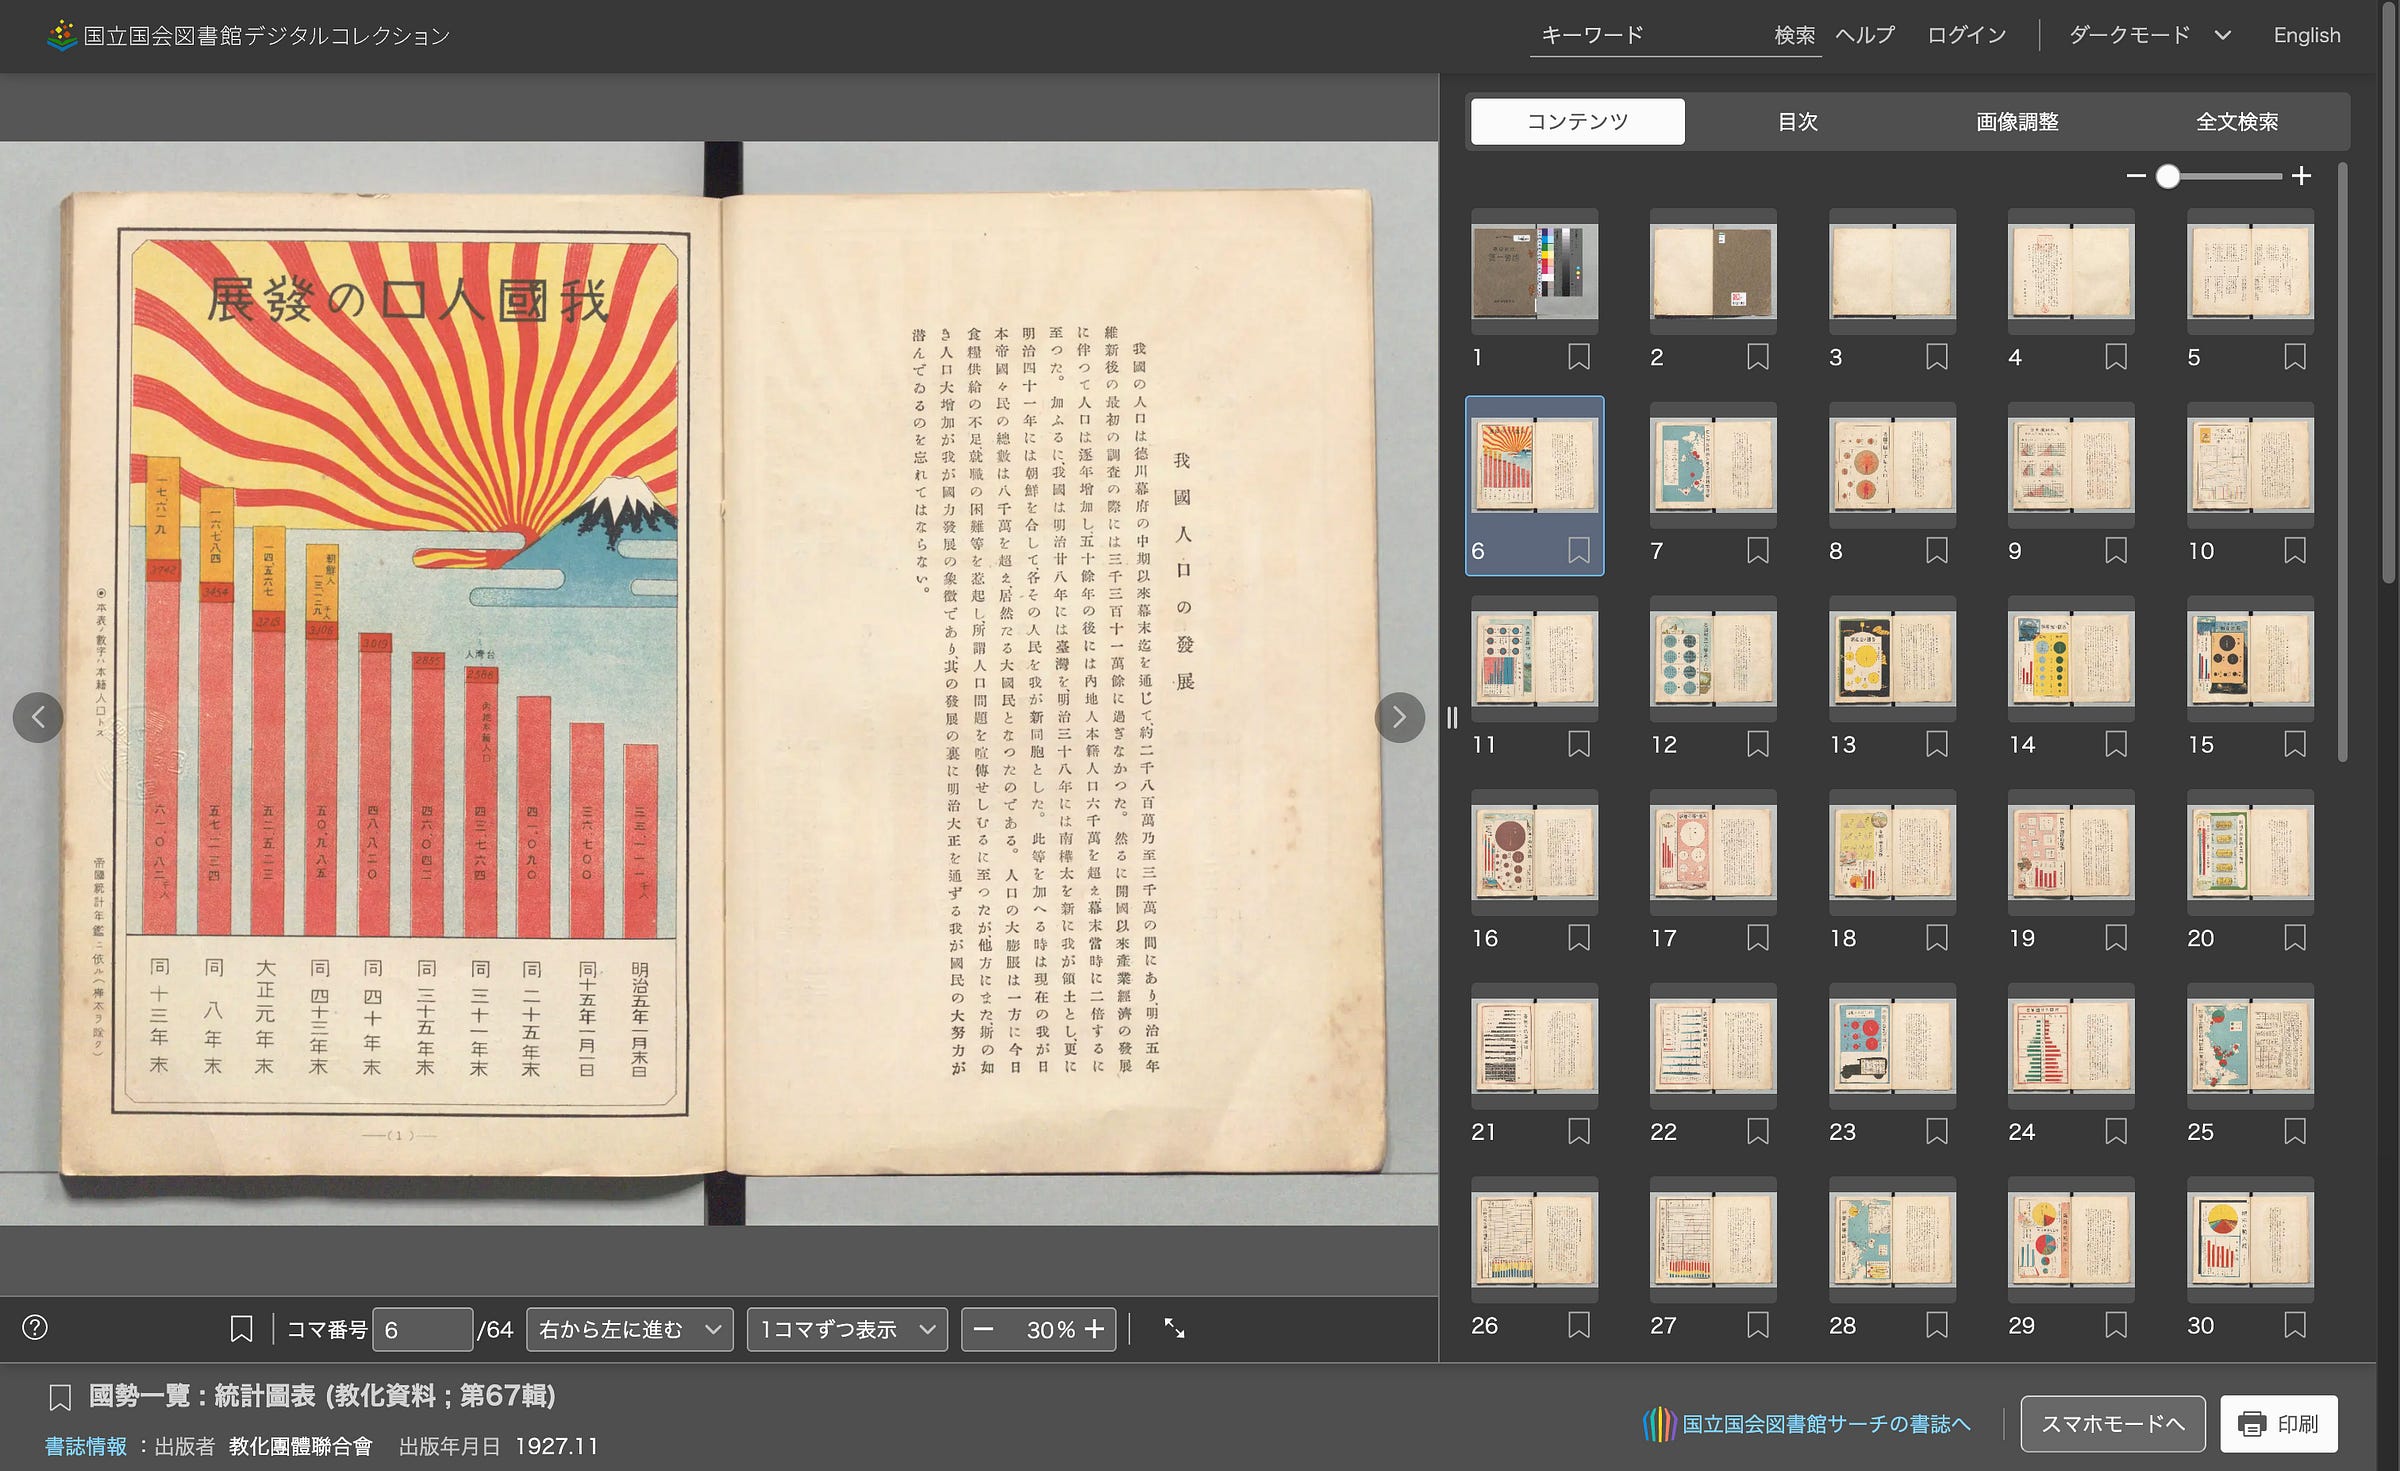Click the スマホモードへ button
The image size is (2400, 1471).
tap(2112, 1423)
